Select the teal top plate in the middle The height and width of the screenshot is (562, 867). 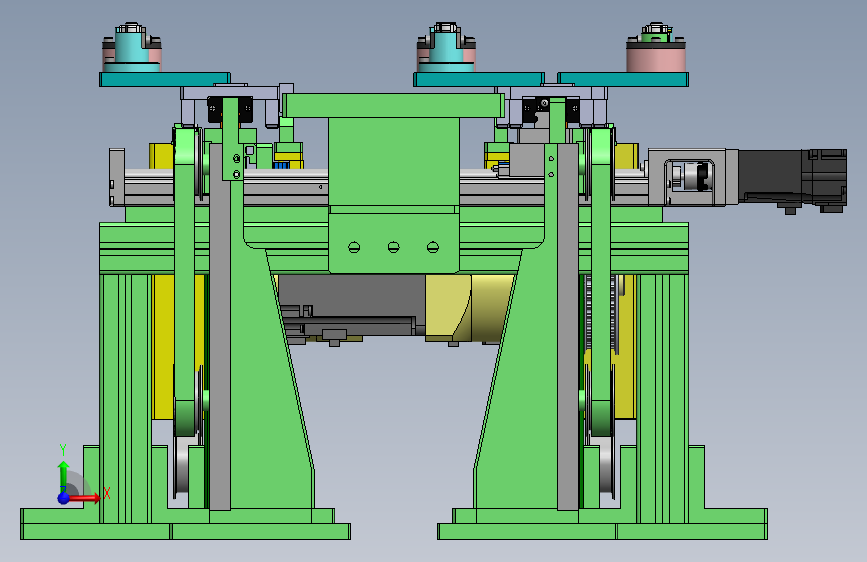(x=479, y=79)
